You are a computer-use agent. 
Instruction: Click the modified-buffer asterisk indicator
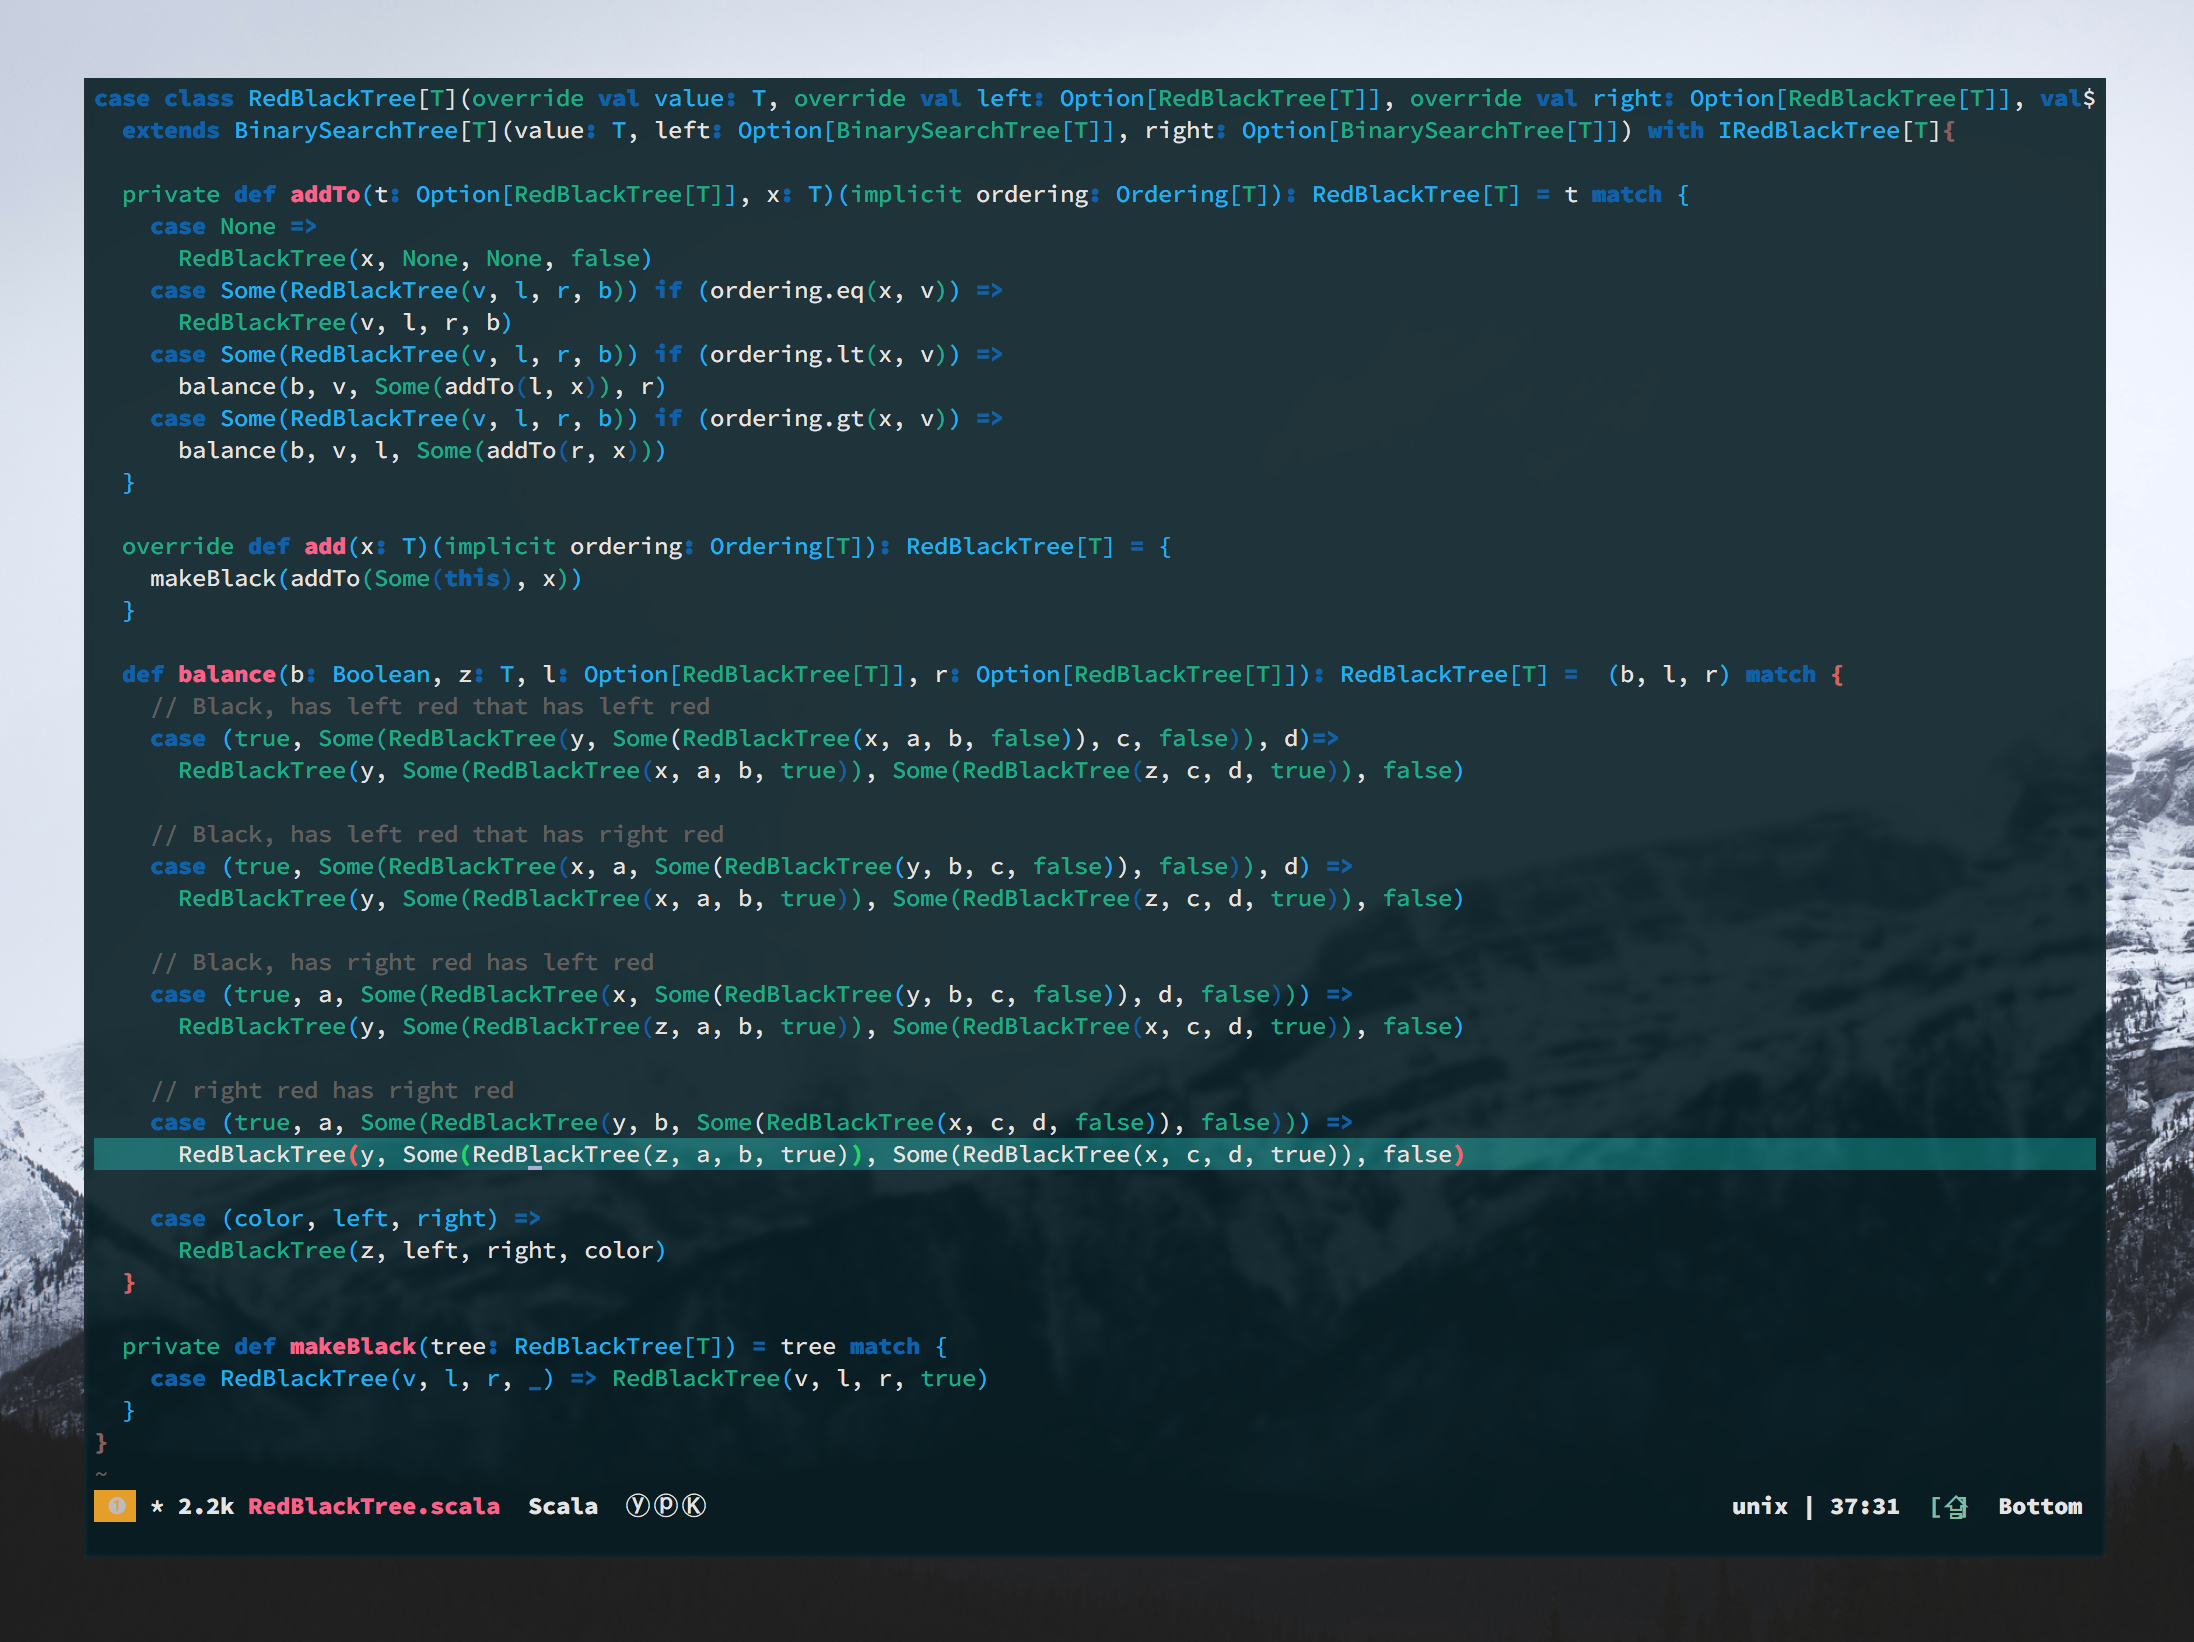point(157,1507)
